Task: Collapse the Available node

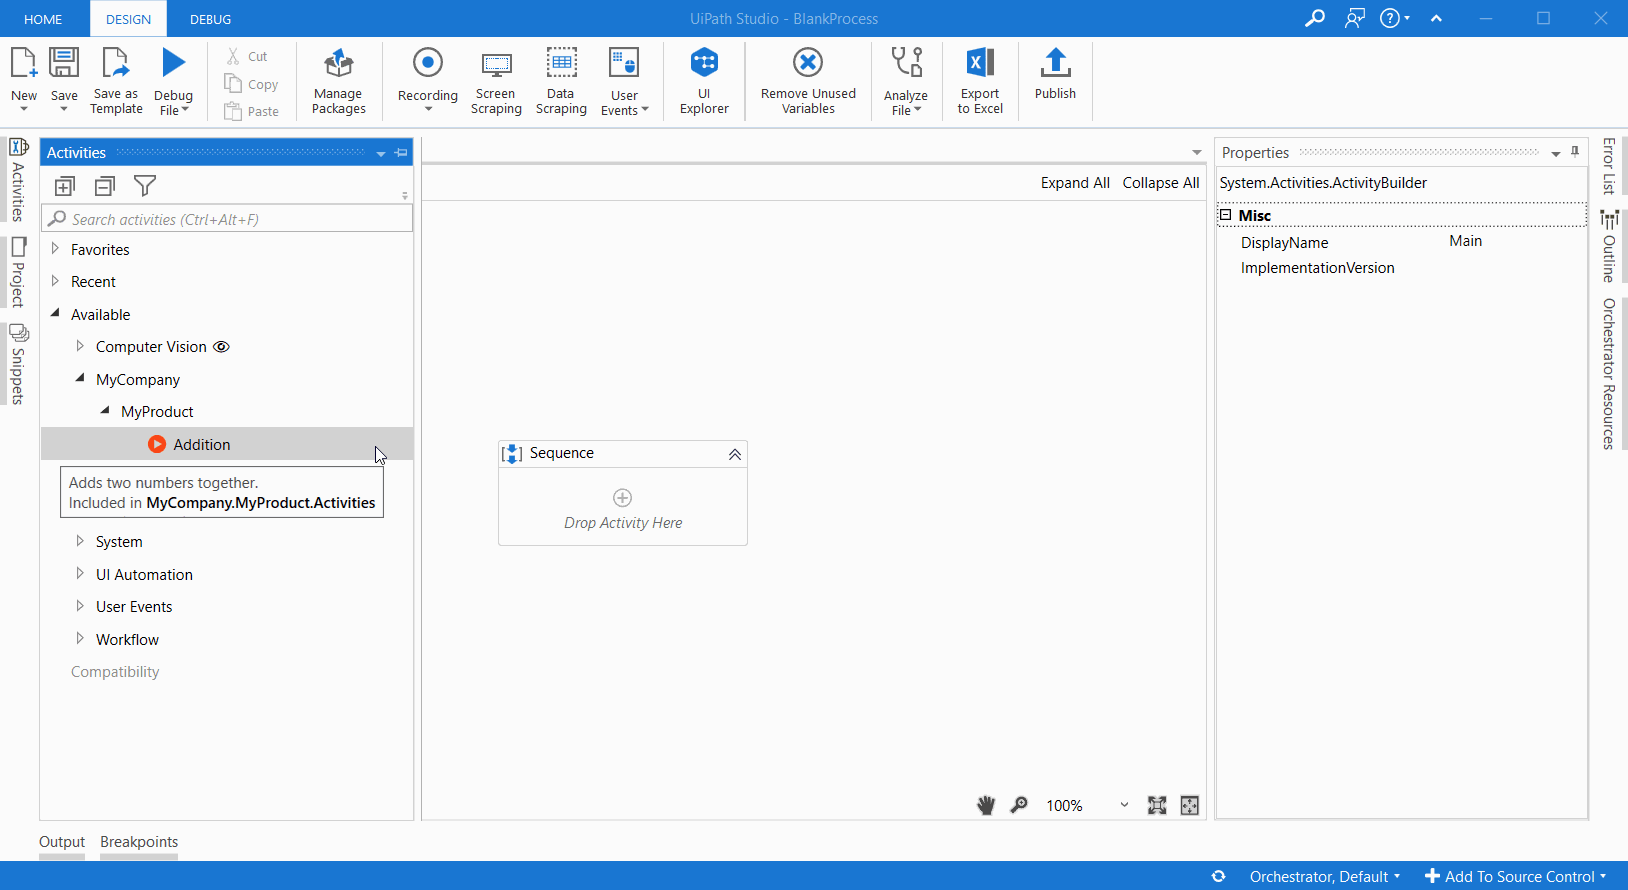Action: 55,313
